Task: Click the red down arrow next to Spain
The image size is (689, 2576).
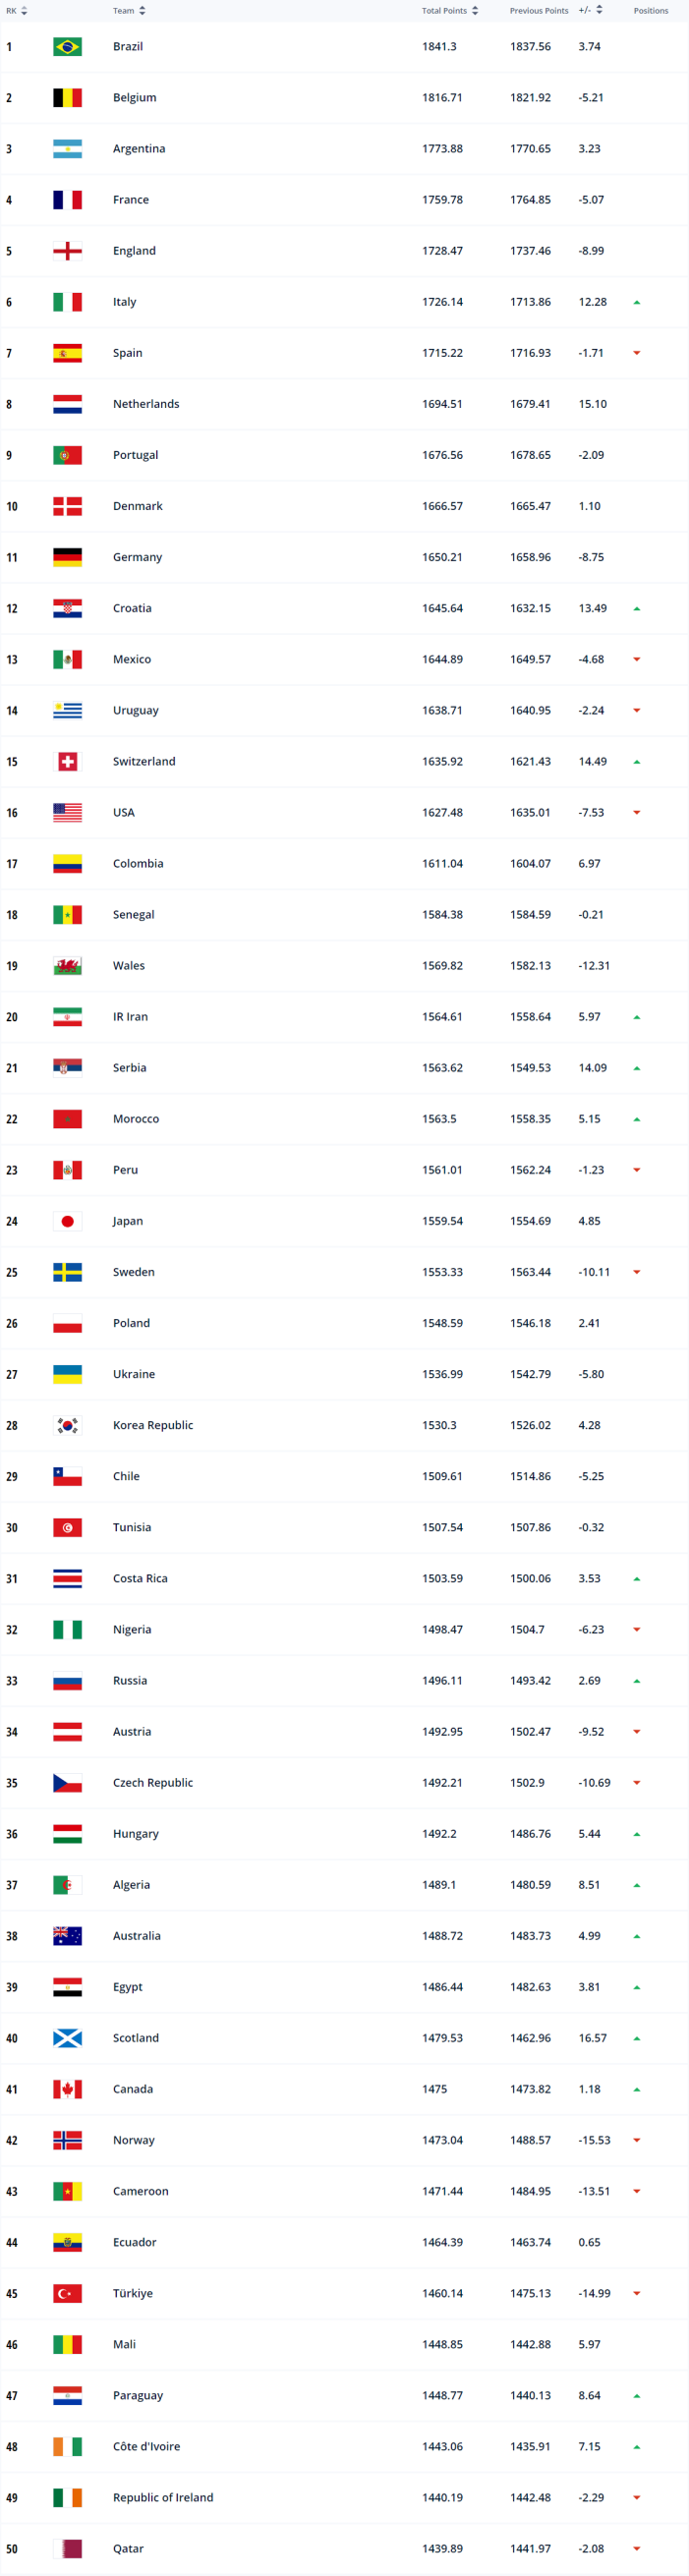Action: 637,353
